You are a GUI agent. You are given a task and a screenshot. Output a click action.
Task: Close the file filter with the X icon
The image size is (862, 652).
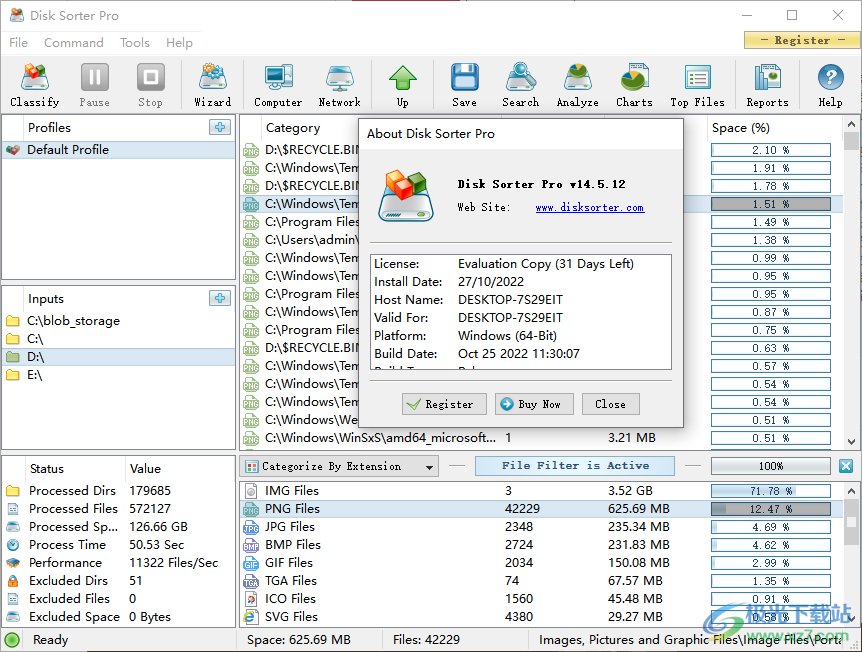pos(846,466)
